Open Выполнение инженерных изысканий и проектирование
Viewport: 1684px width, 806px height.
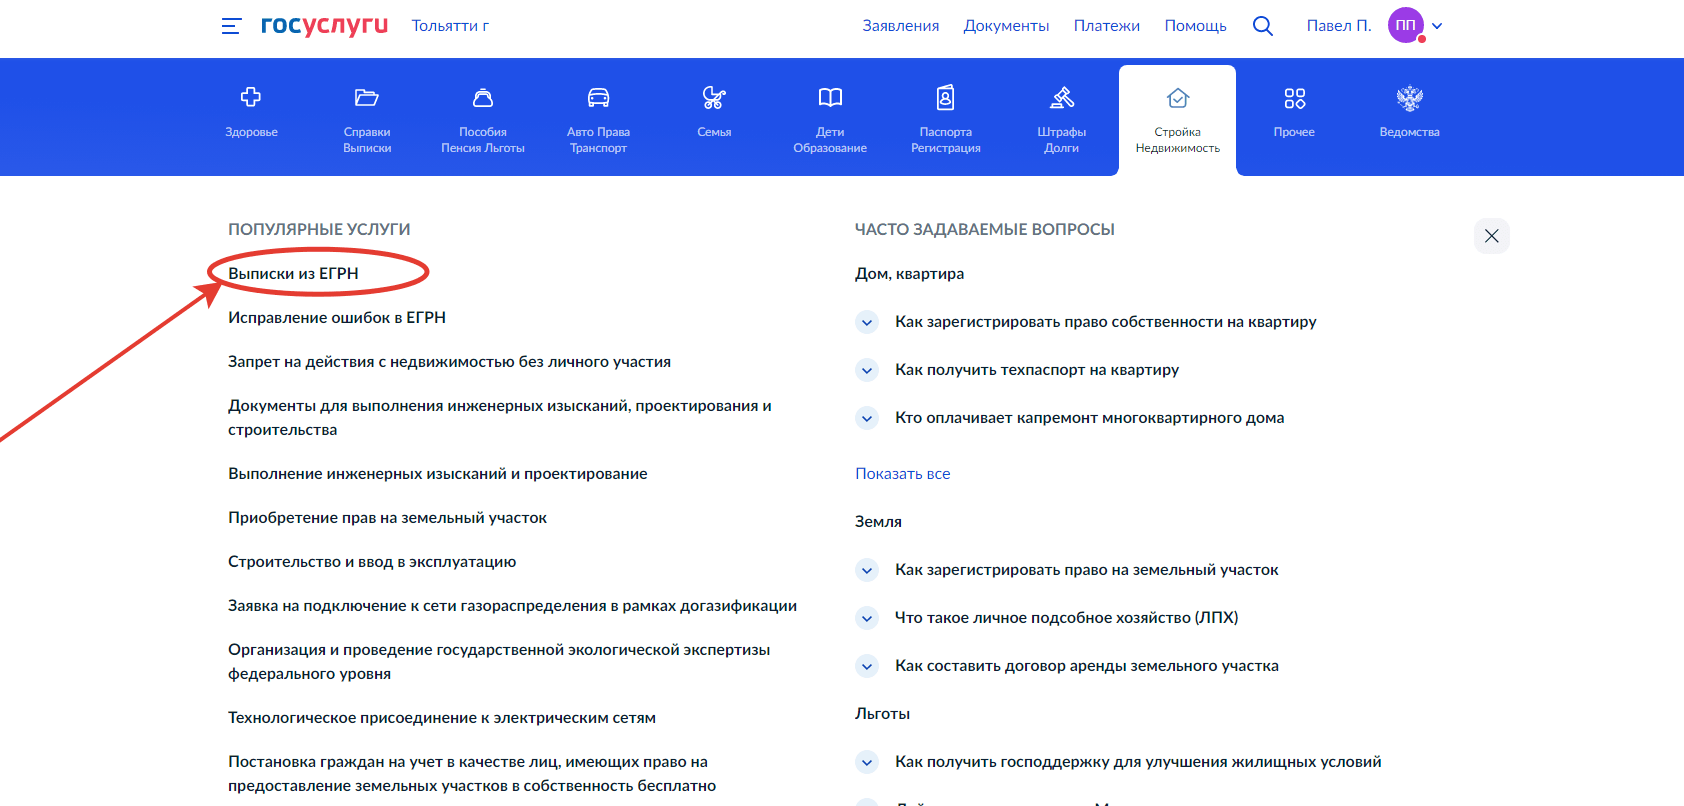tap(438, 474)
